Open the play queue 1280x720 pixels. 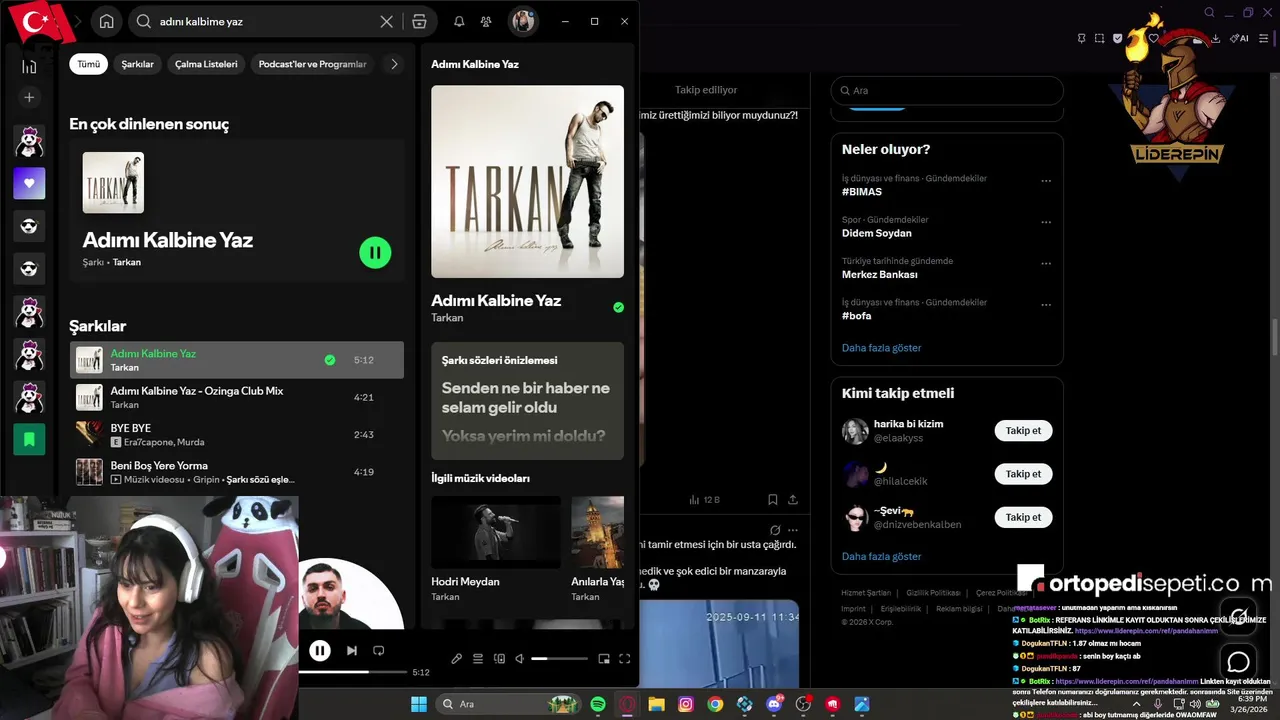point(478,658)
